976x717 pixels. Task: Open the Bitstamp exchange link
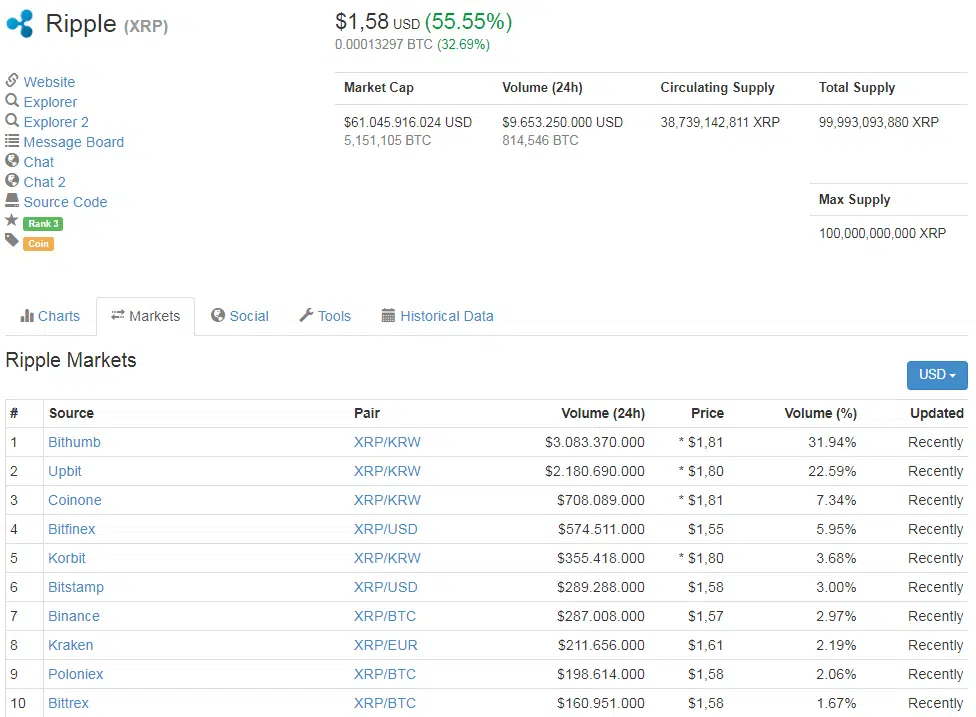76,587
